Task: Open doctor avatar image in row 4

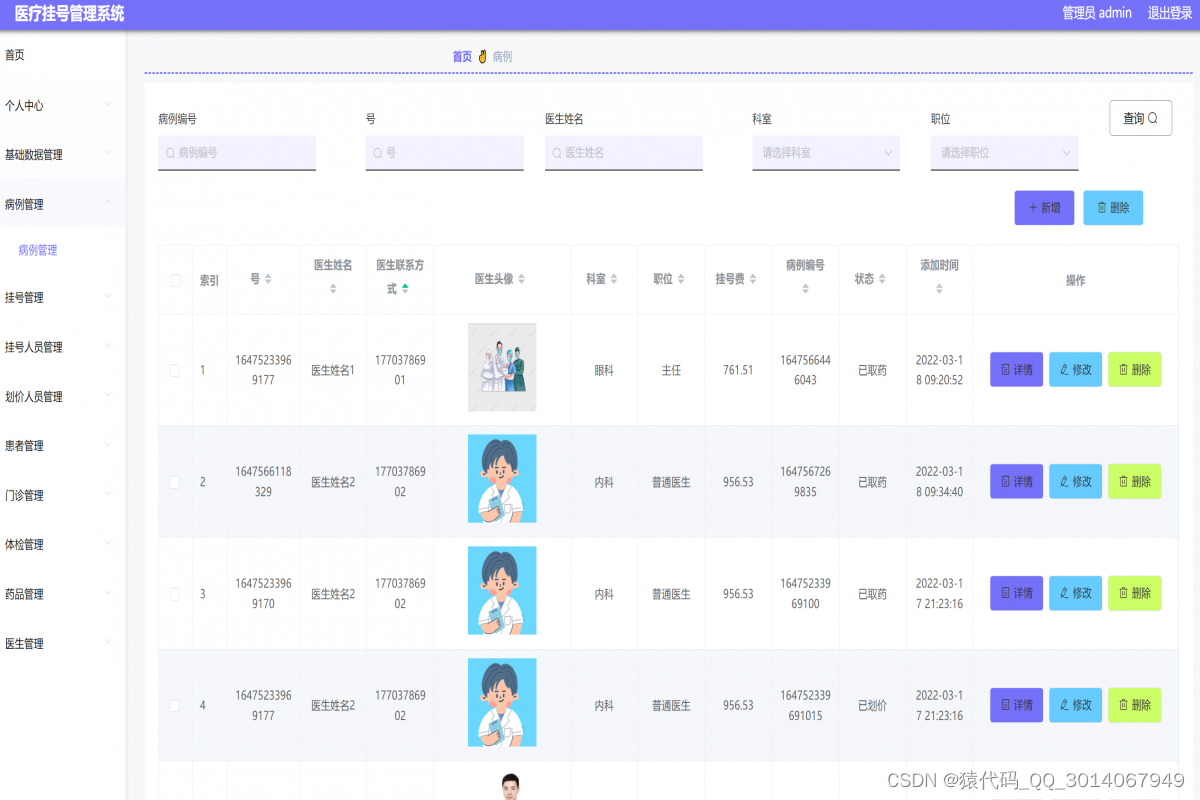Action: click(502, 702)
